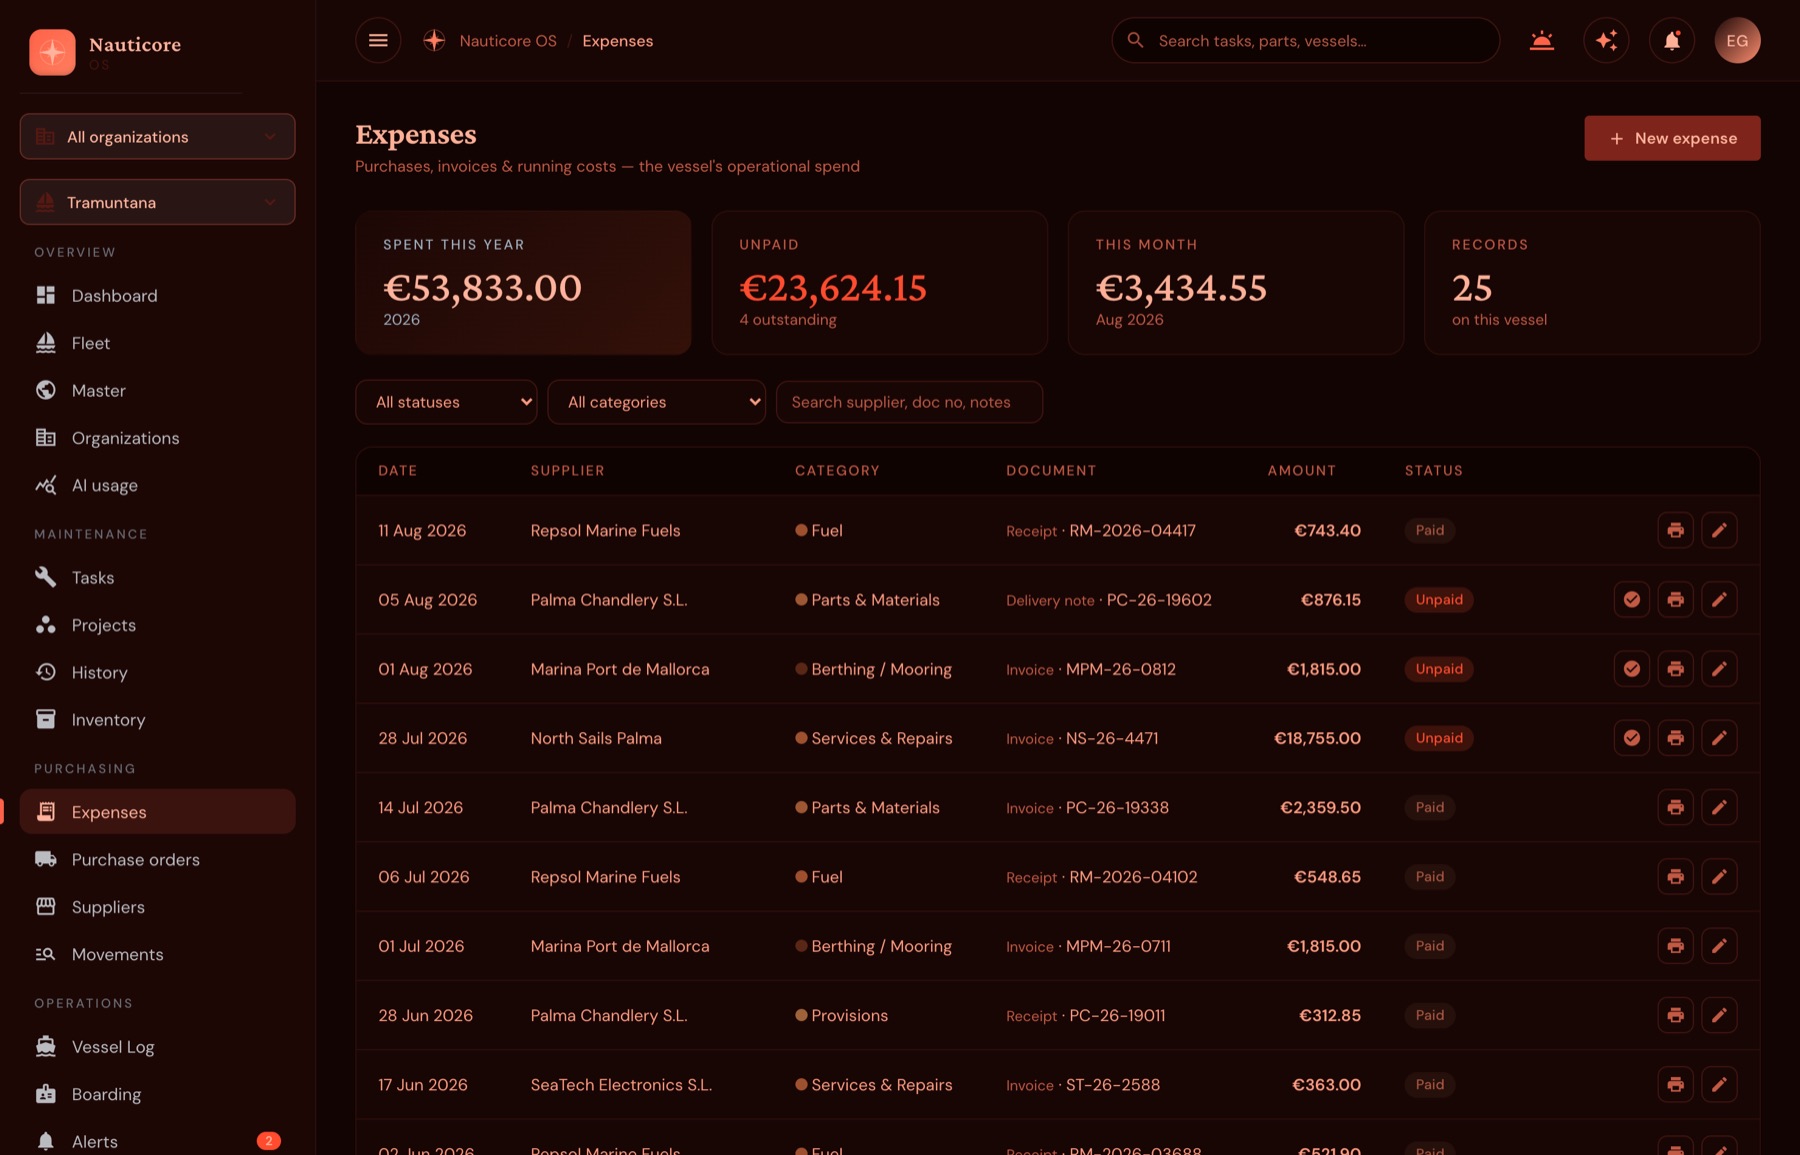Click the Nauticore logo in the sidebar
The height and width of the screenshot is (1155, 1800).
click(52, 52)
